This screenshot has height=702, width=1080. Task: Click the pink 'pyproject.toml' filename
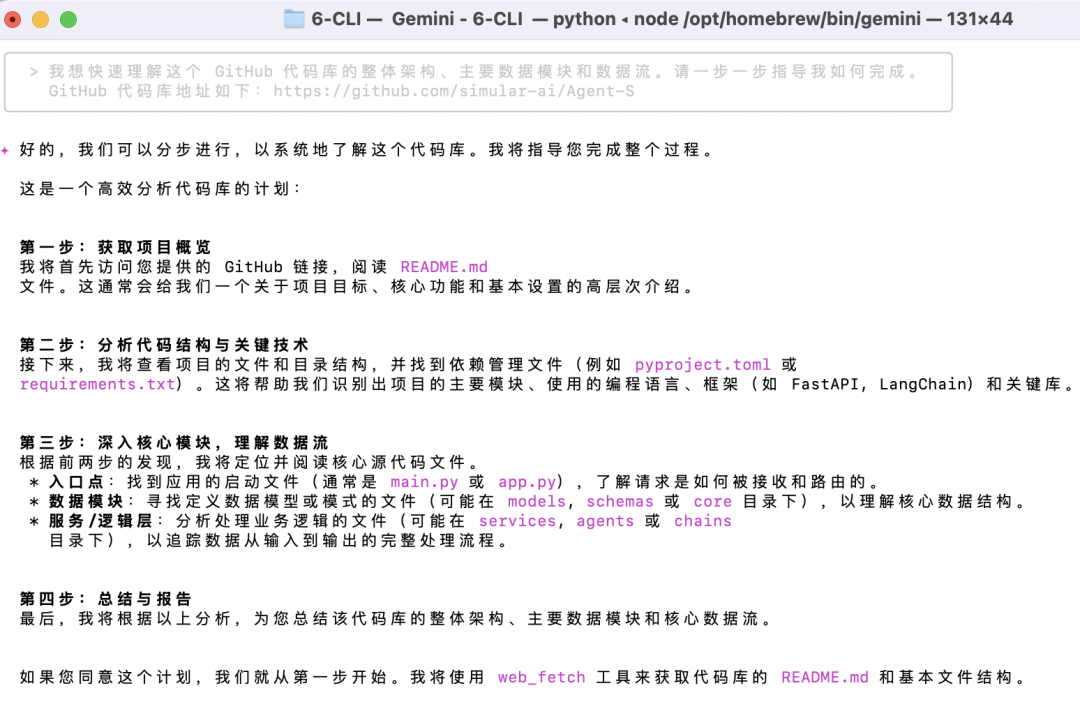[702, 364]
